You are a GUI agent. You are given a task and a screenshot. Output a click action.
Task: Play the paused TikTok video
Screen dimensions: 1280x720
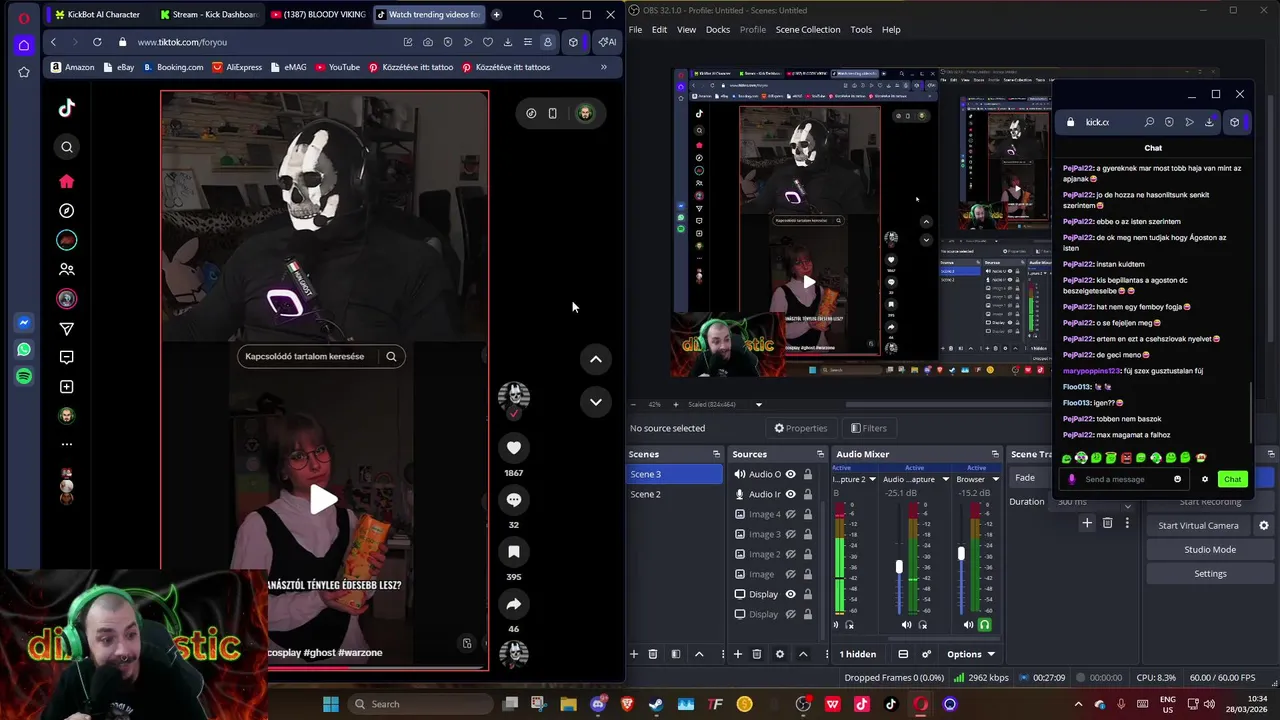(x=323, y=499)
